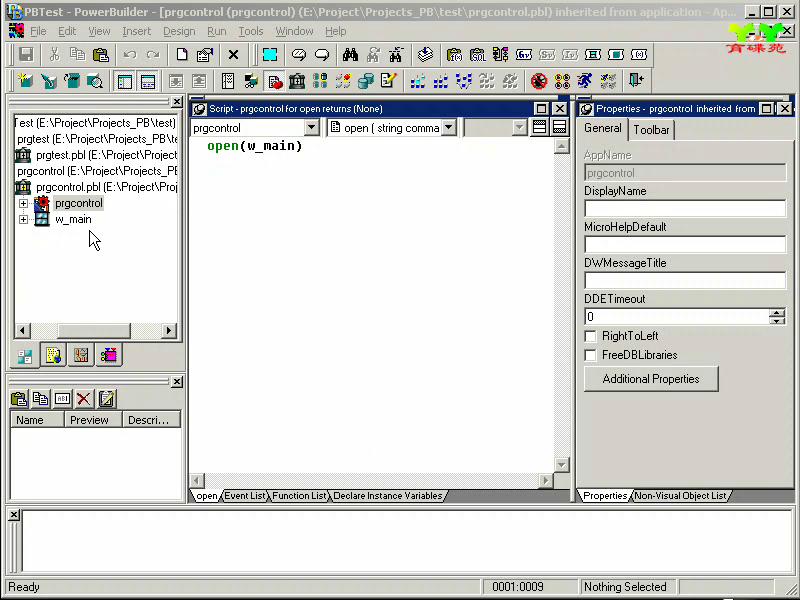Viewport: 800px width, 600px height.
Task: Click the To-Do List checklist pencil icon
Action: (x=389, y=81)
